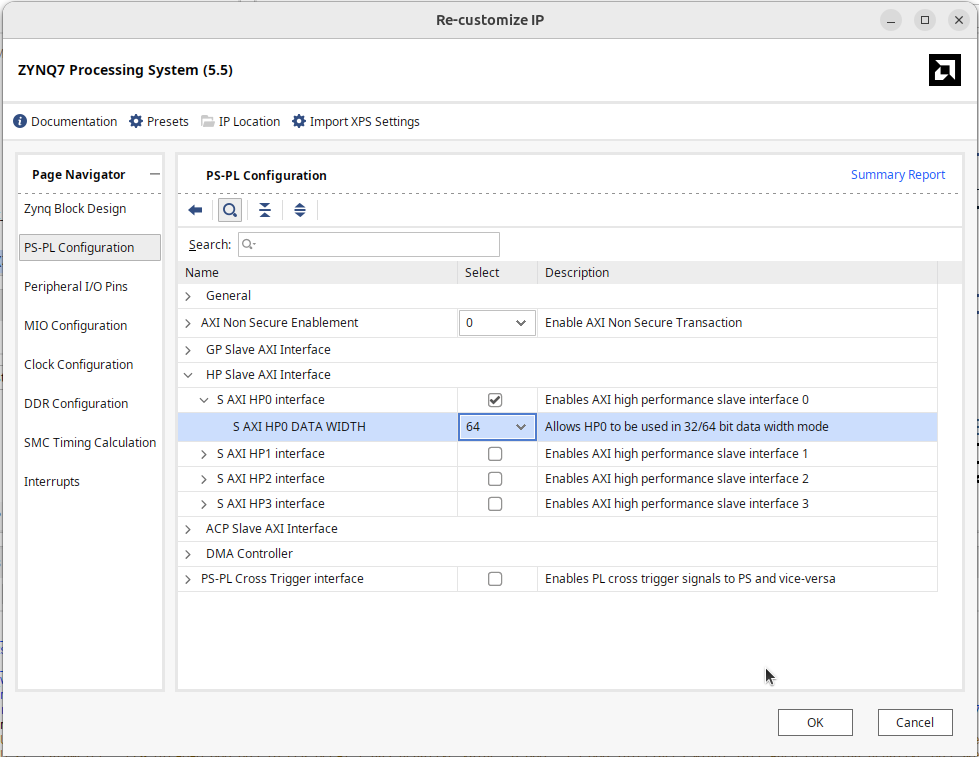This screenshot has width=979, height=757.
Task: Open the Interrupts page
Action: pyautogui.click(x=52, y=482)
